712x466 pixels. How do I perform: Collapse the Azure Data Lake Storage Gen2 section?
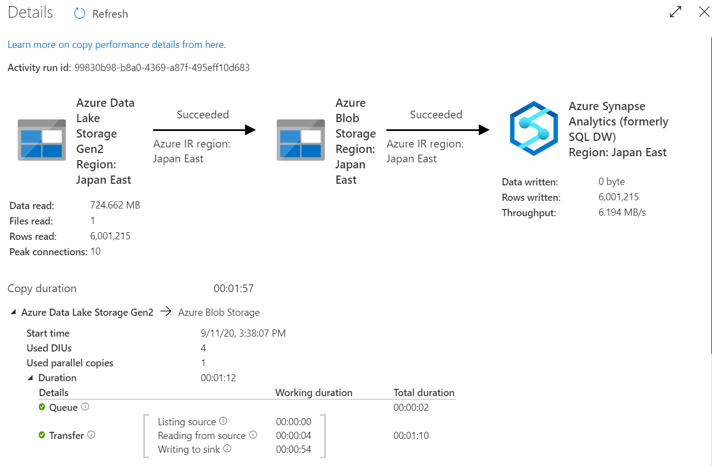tap(13, 312)
